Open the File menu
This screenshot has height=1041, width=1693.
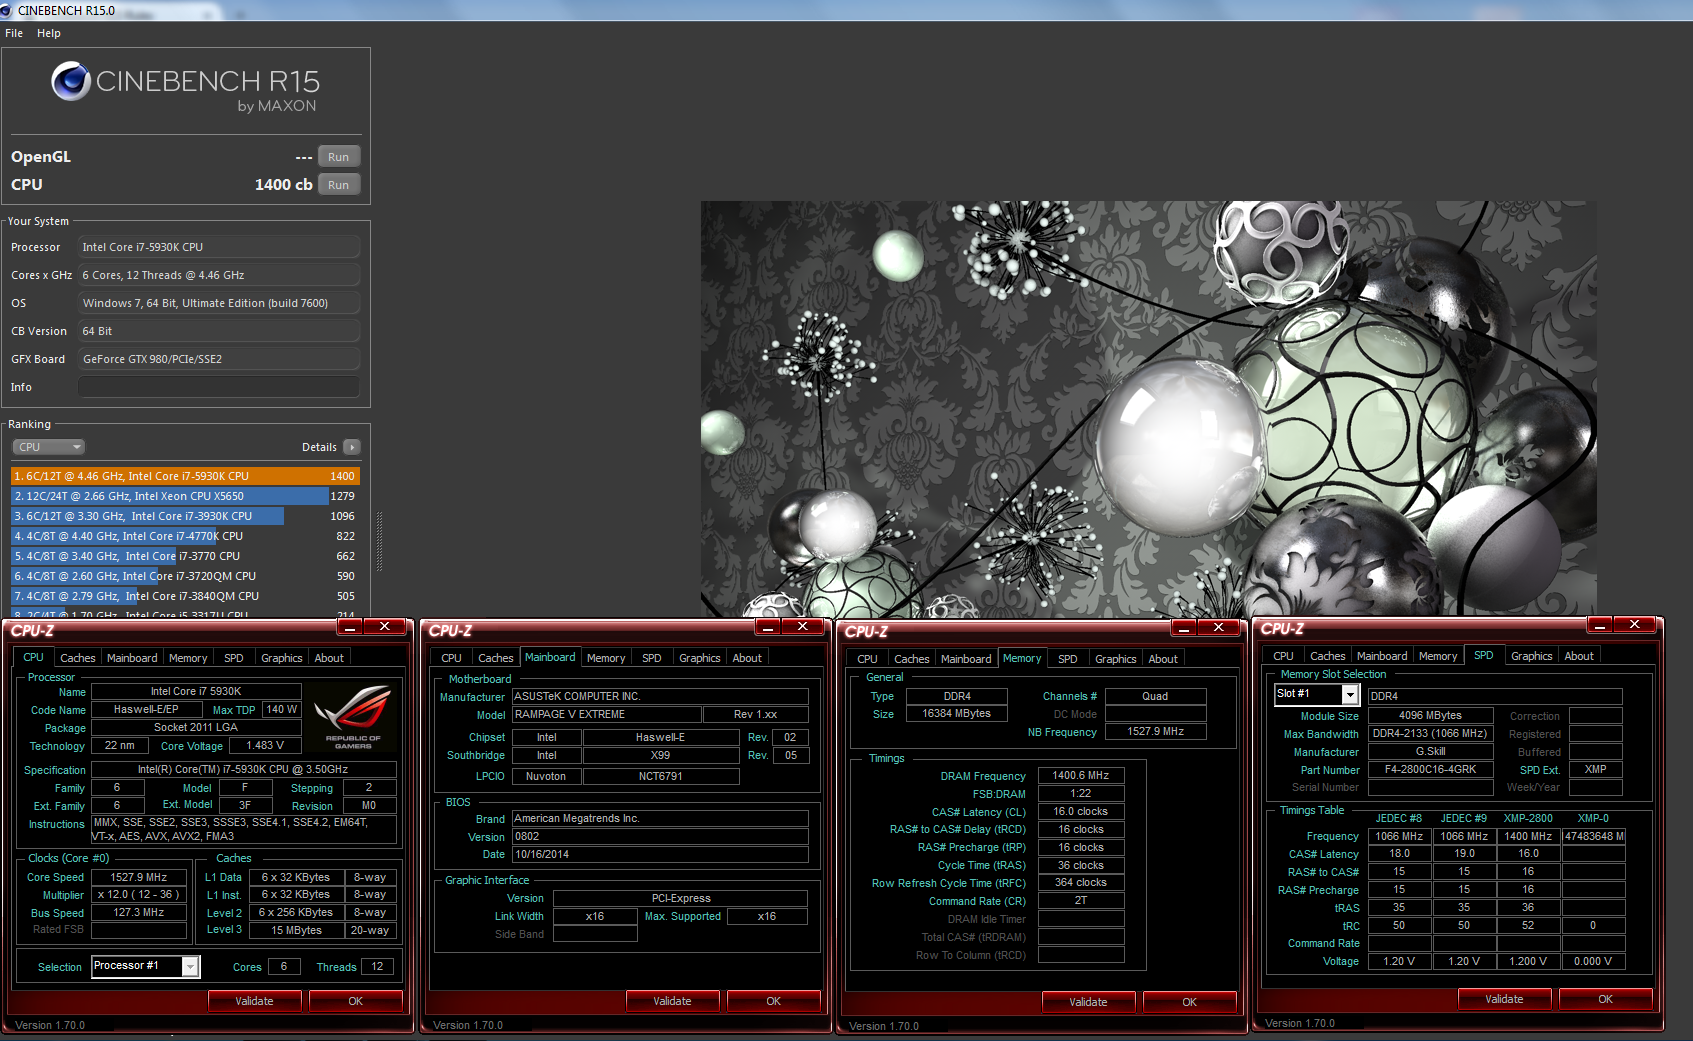[14, 33]
